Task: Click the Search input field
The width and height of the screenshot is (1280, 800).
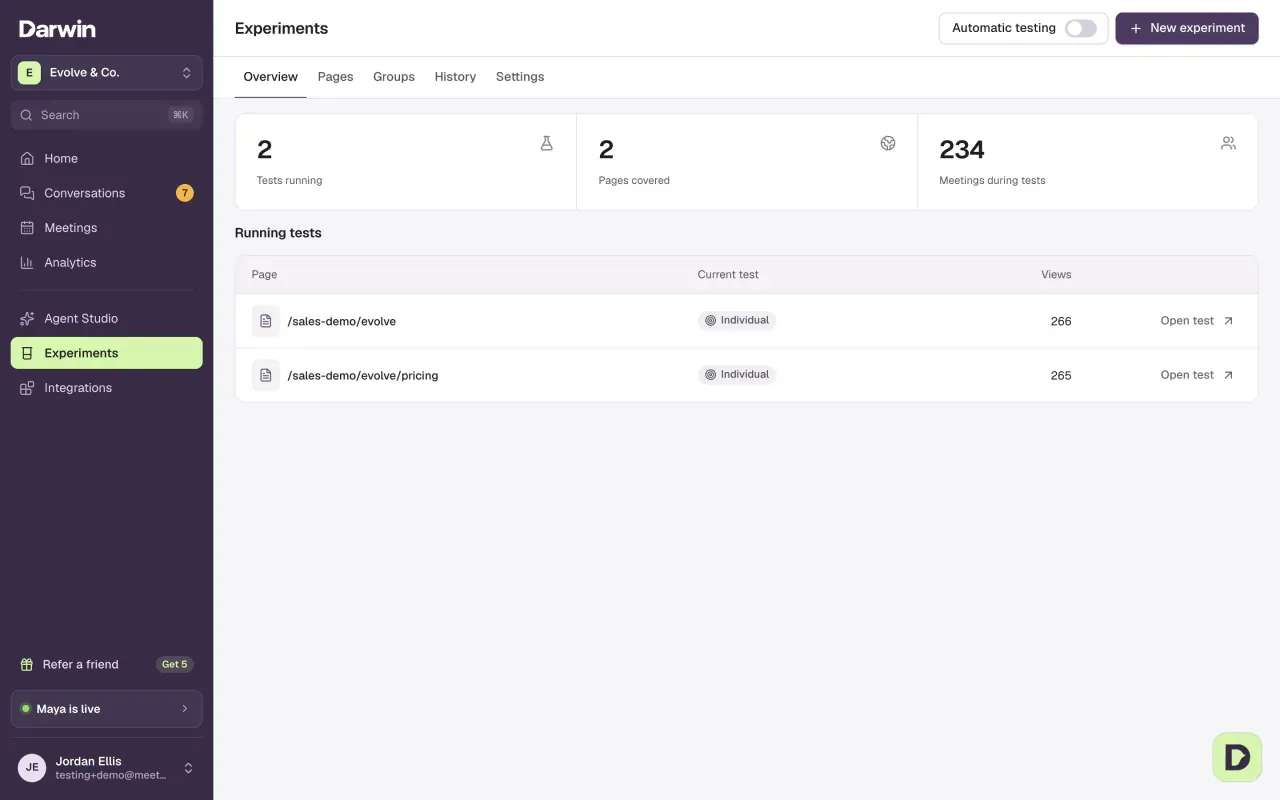Action: click(x=107, y=115)
